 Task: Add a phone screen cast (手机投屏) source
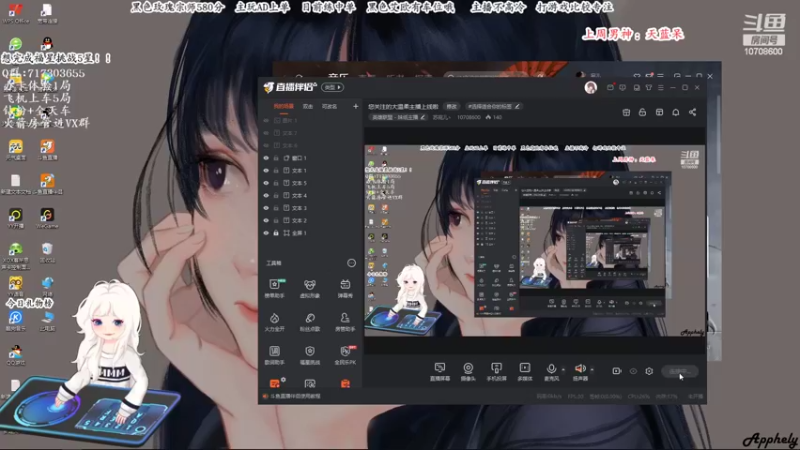496,372
